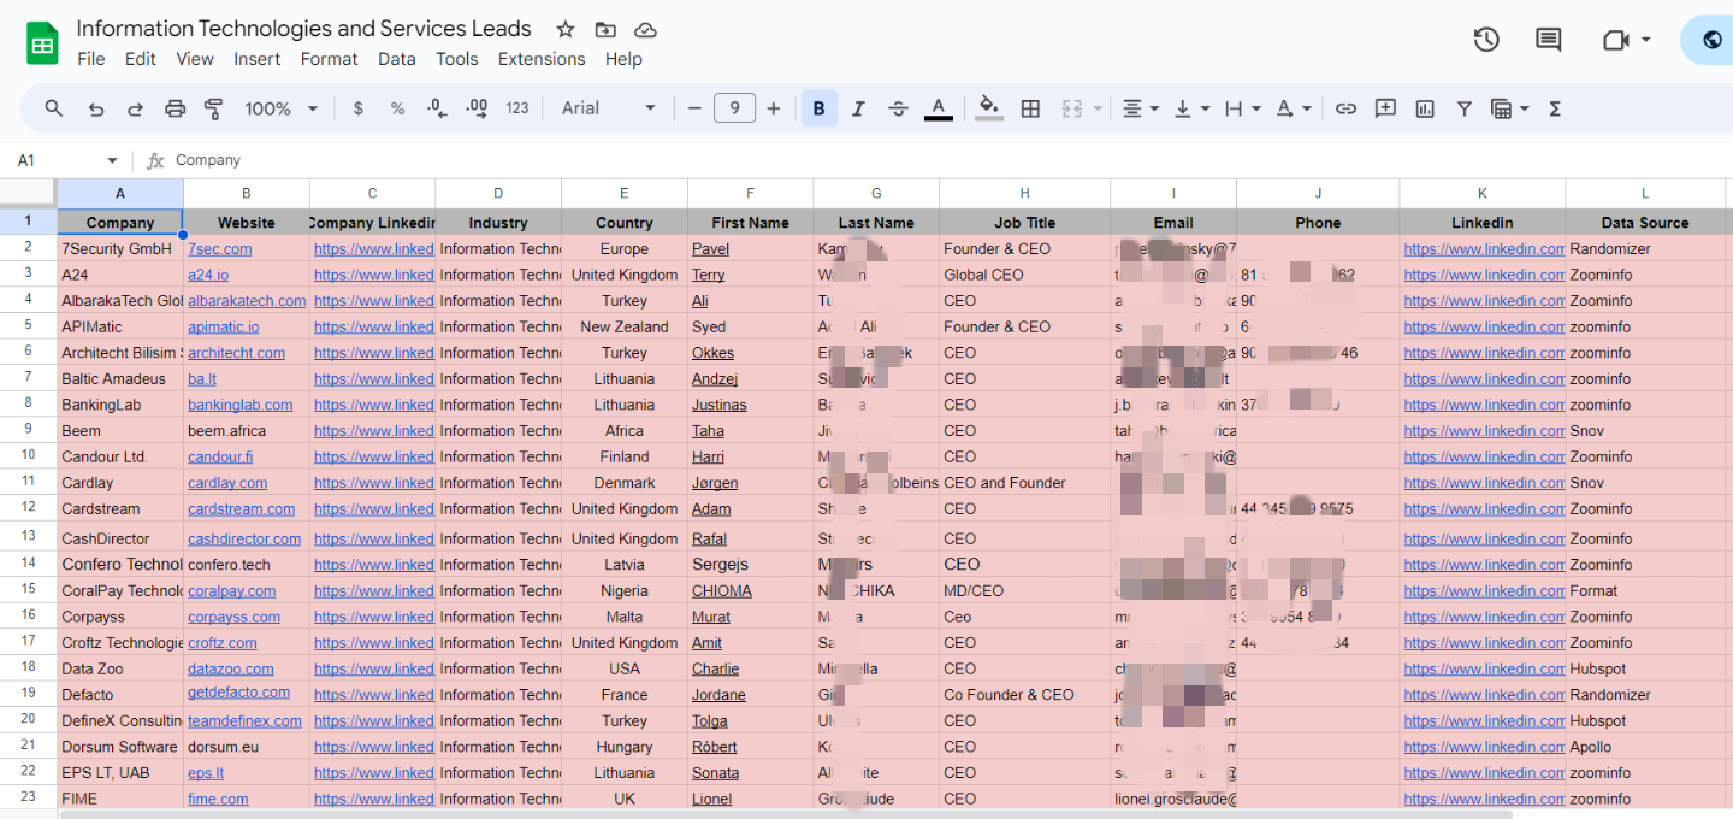Select column E by its header
Image resolution: width=1733 pixels, height=819 pixels.
[624, 194]
